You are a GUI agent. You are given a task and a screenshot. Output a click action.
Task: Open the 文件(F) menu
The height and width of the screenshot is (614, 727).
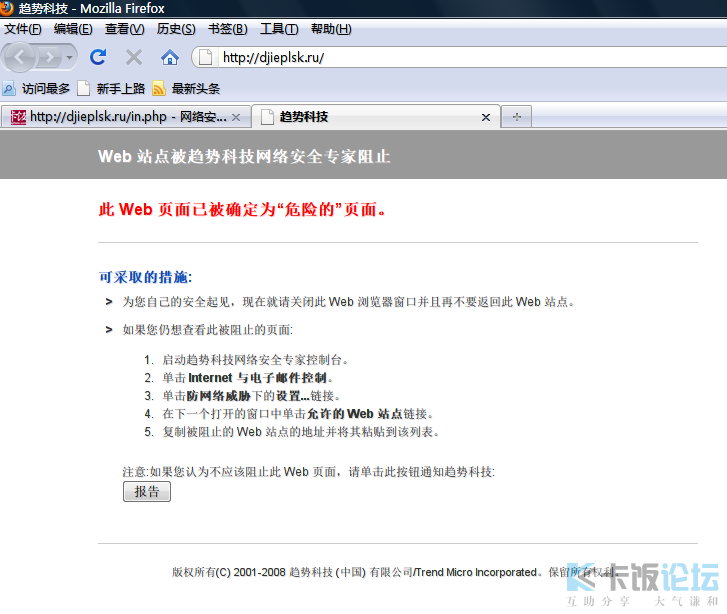point(23,29)
